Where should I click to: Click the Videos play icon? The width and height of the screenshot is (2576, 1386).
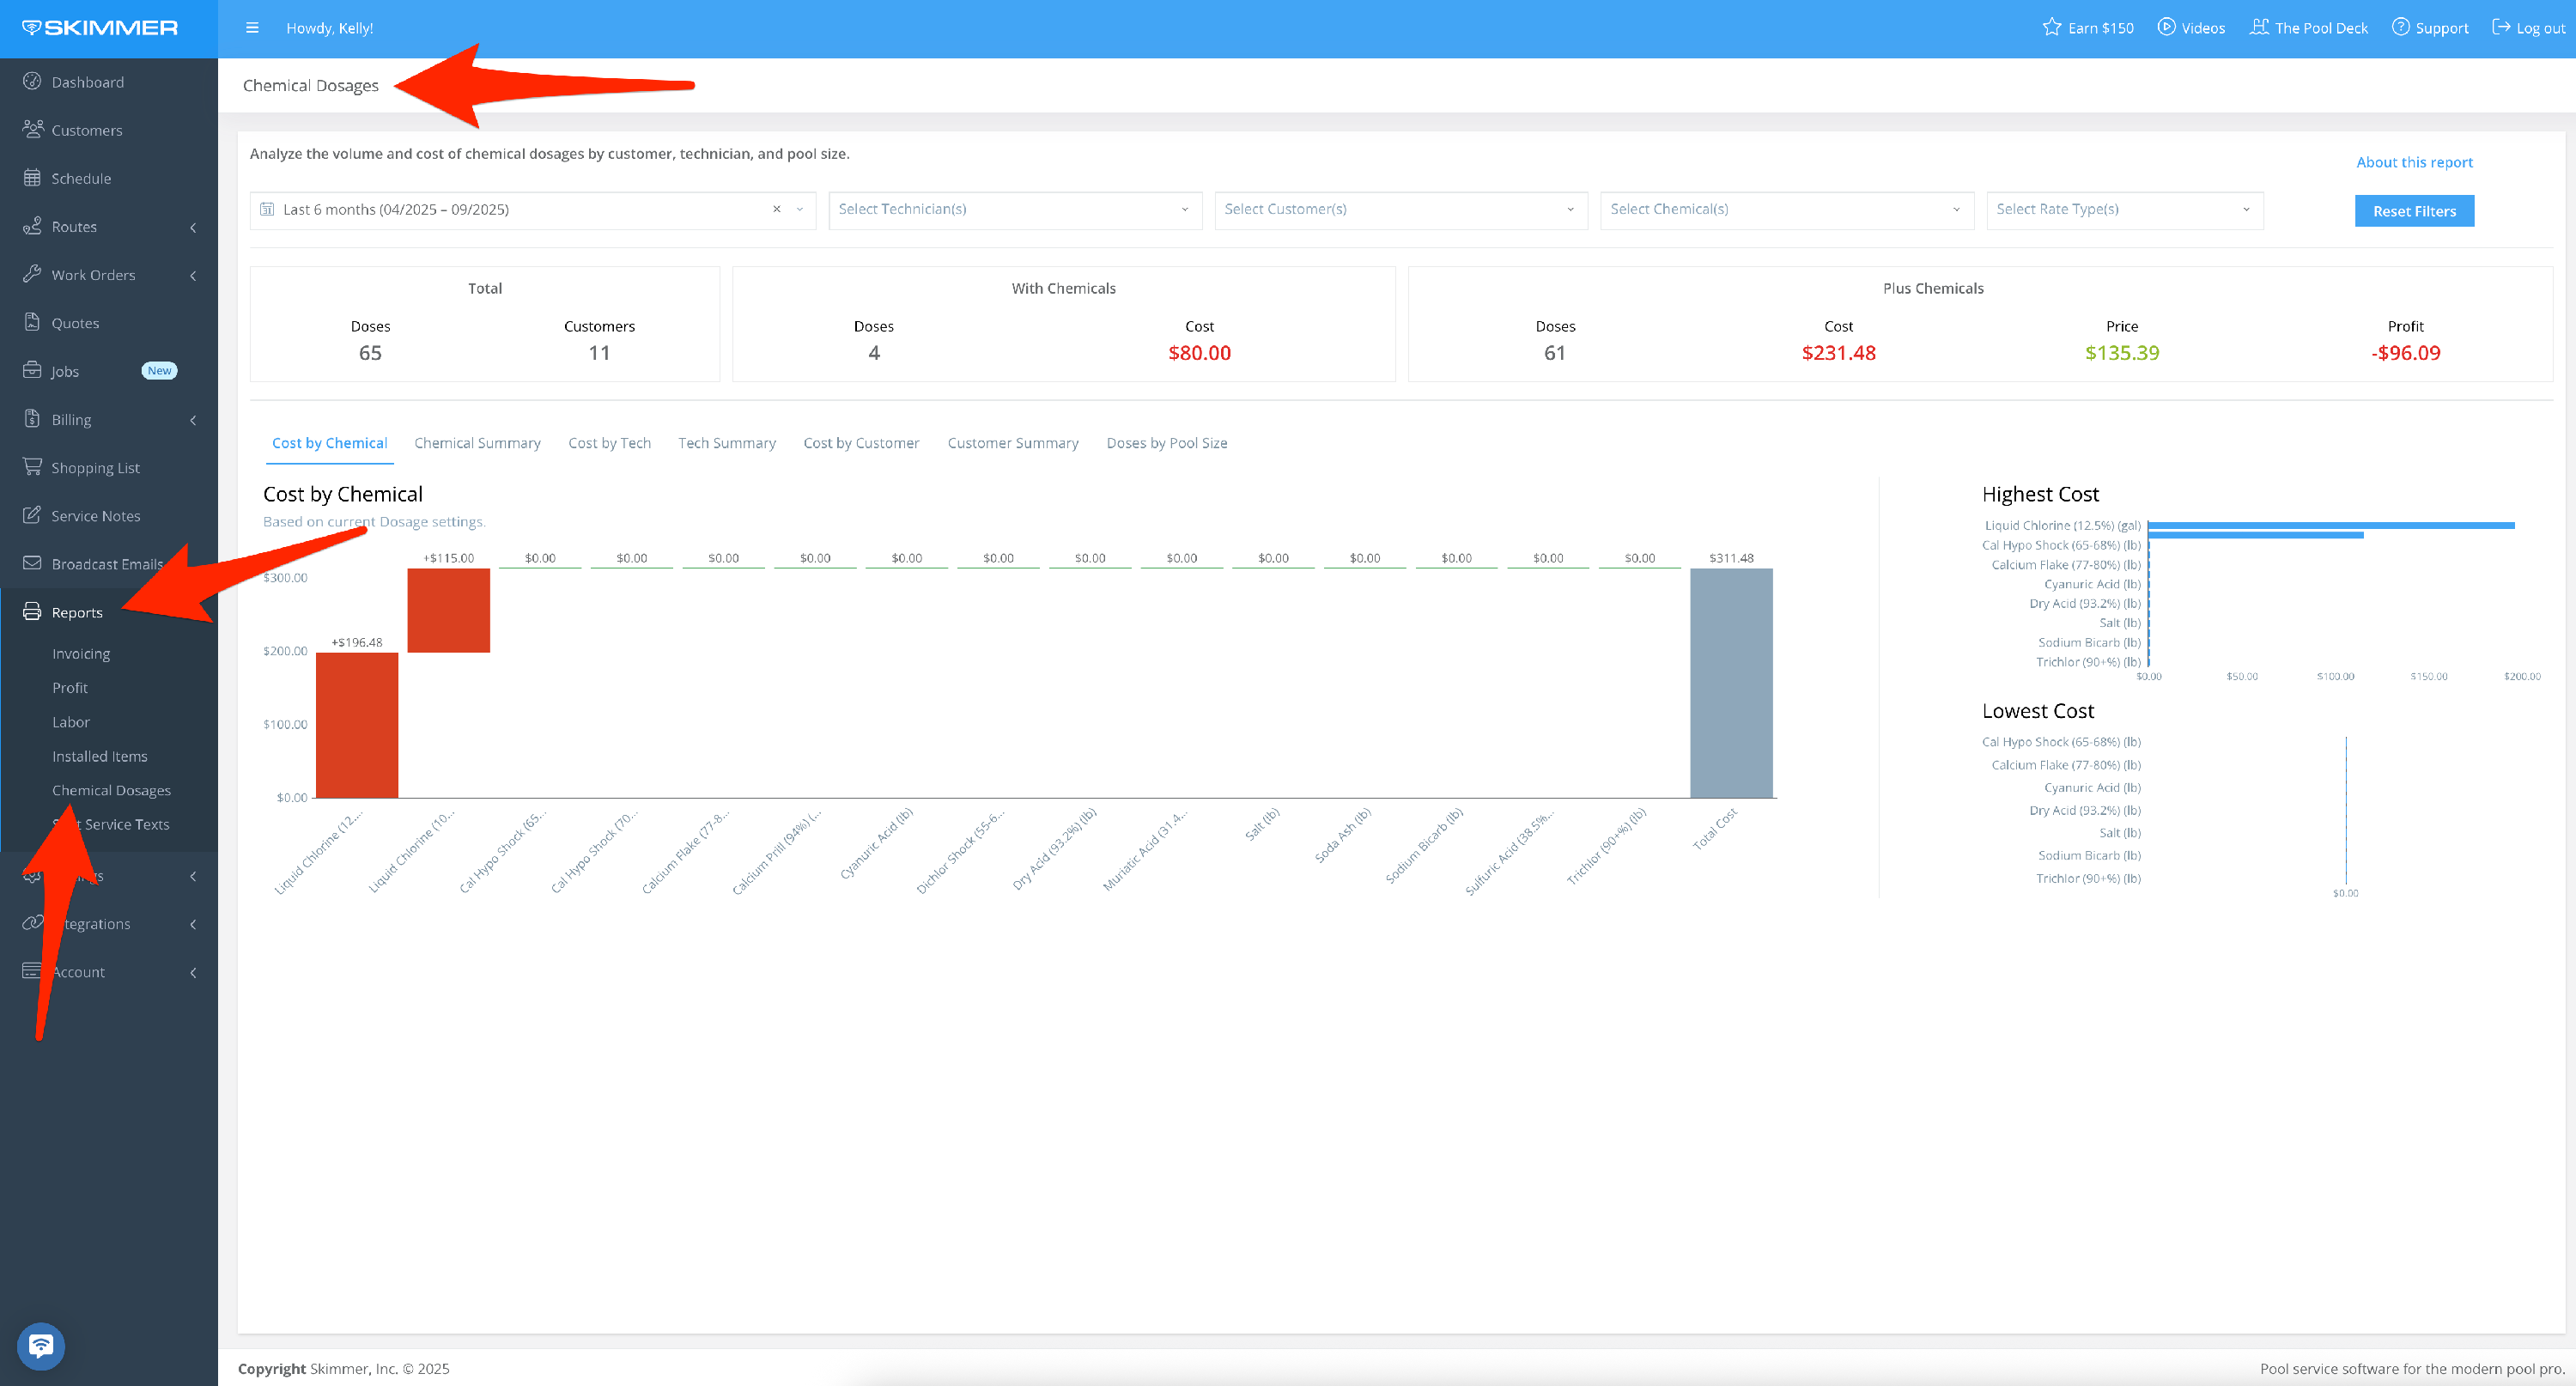[x=2166, y=28]
